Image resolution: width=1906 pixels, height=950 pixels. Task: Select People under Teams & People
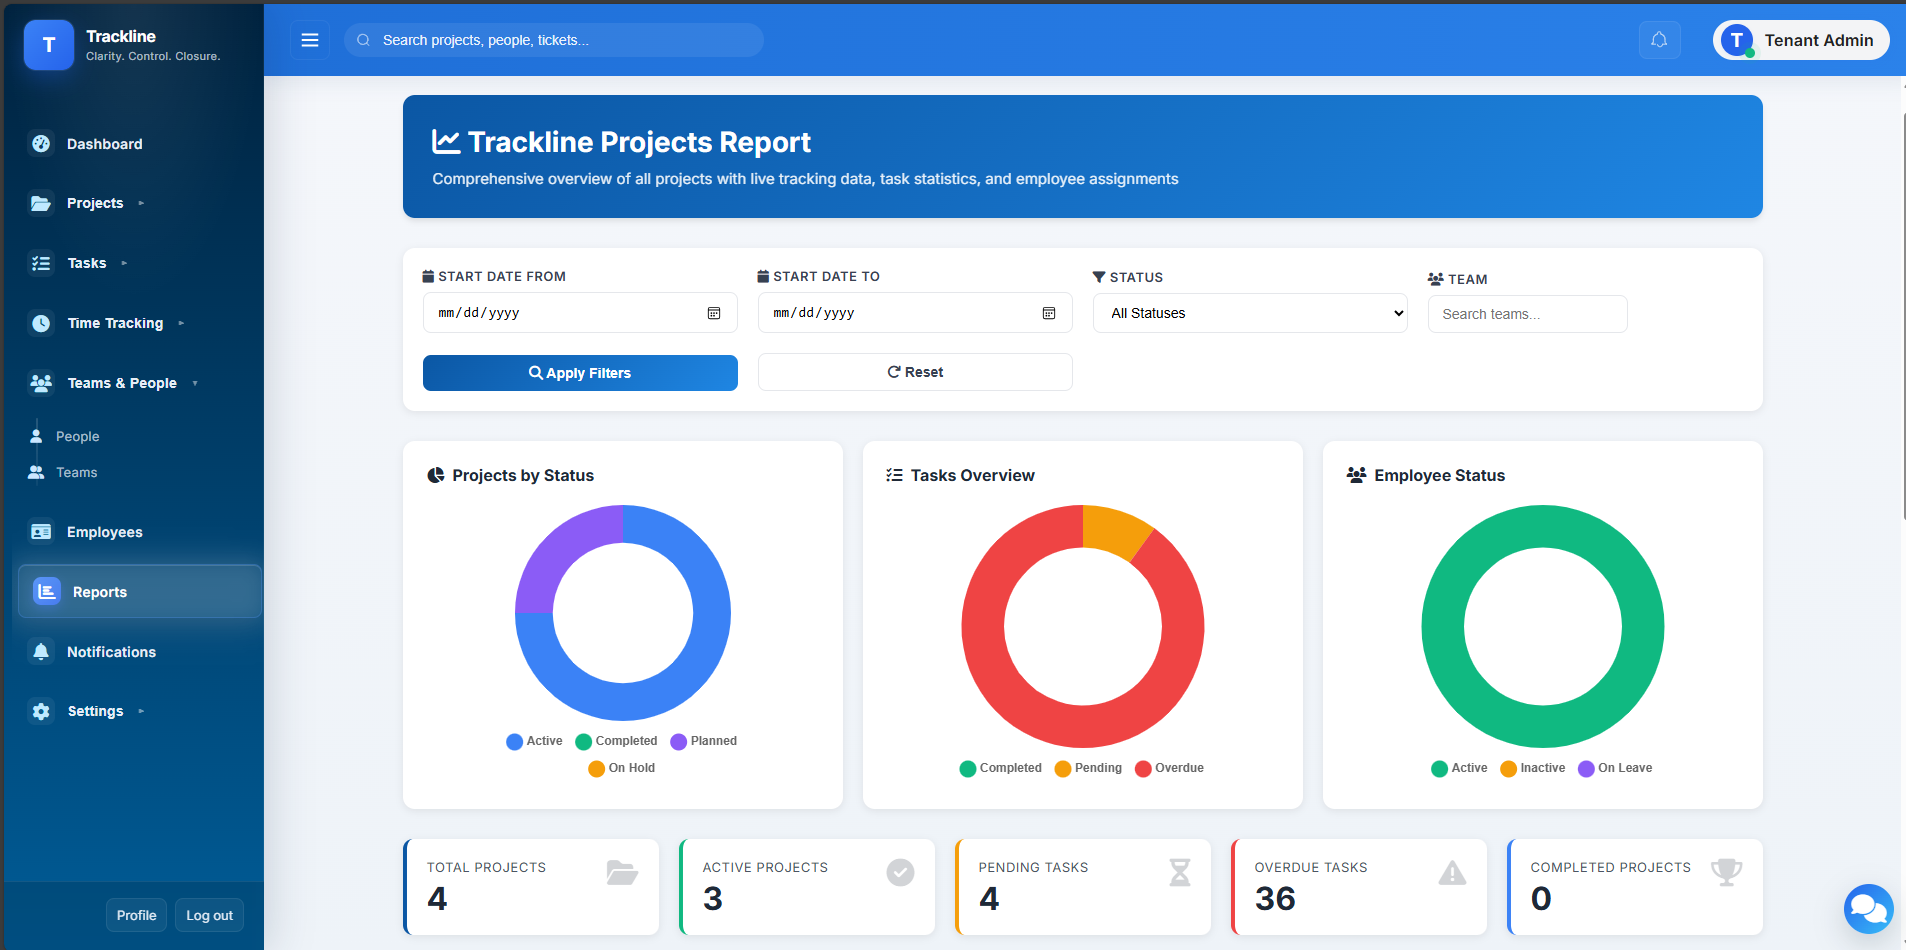point(77,437)
